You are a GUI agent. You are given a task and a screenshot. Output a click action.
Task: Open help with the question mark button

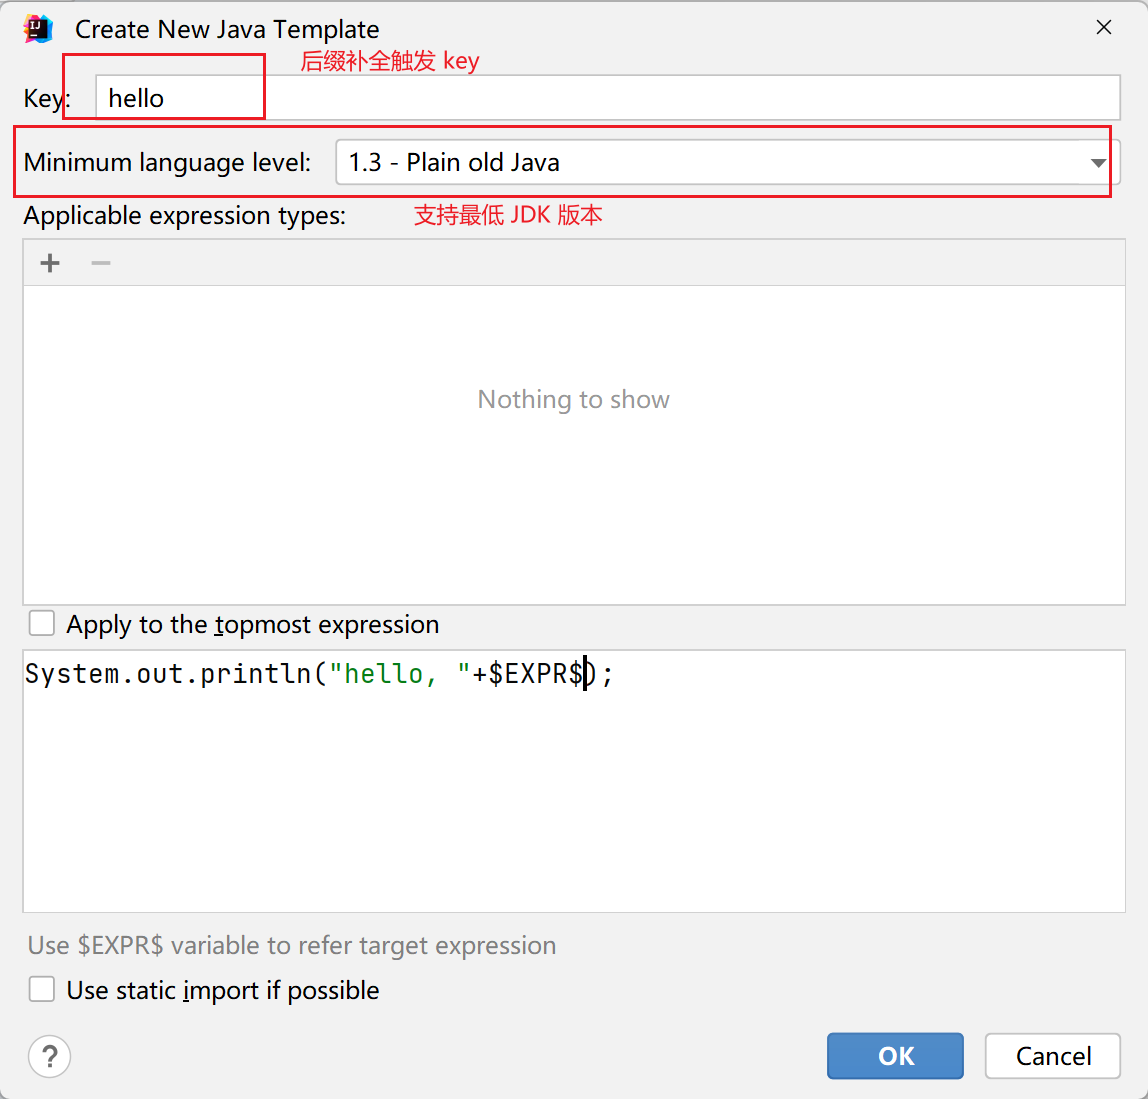[x=50, y=1056]
